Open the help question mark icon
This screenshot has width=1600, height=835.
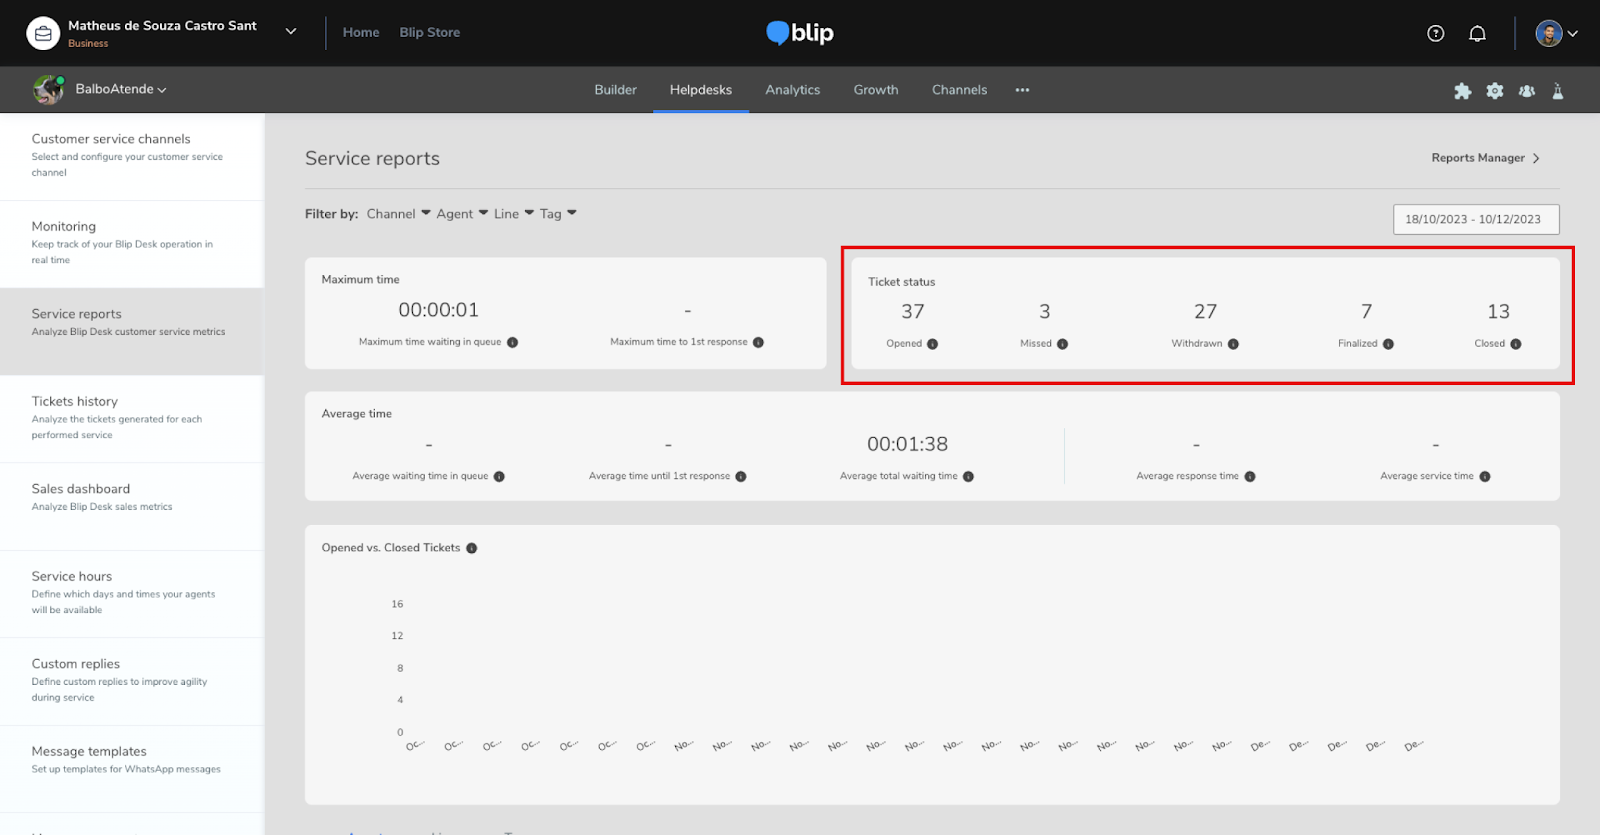(x=1435, y=33)
